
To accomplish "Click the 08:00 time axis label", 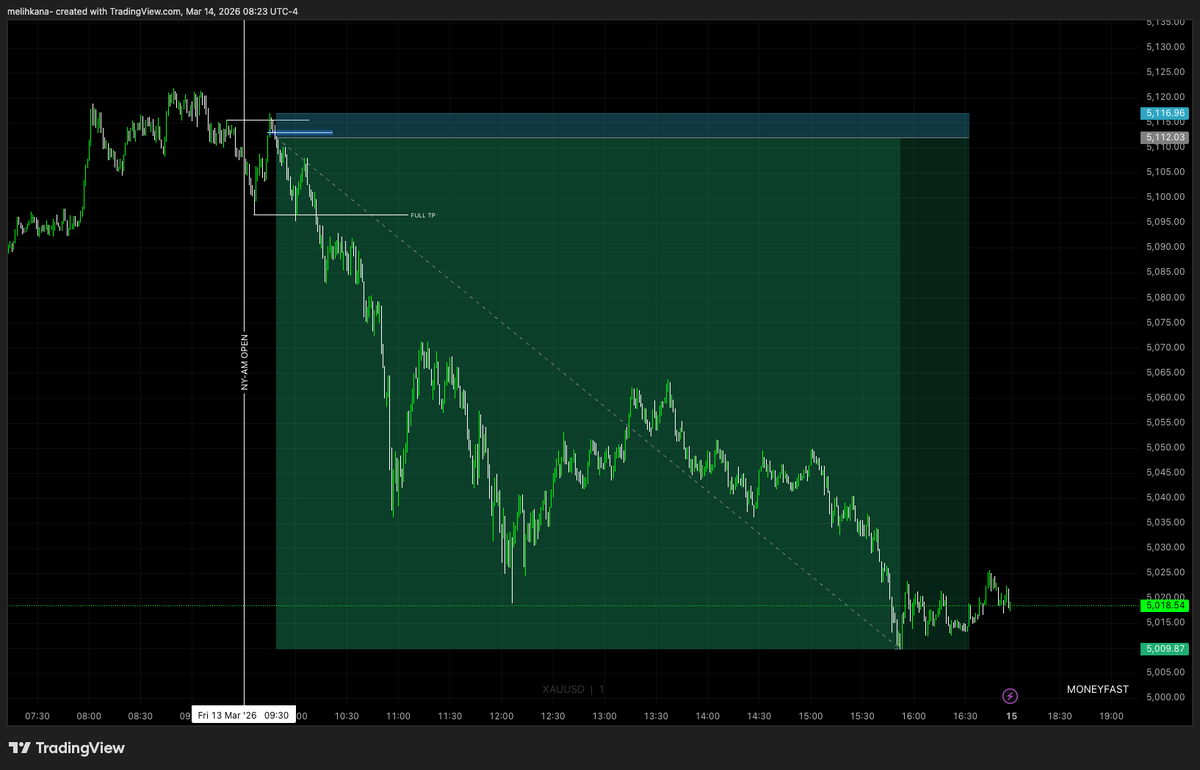I will coord(88,716).
